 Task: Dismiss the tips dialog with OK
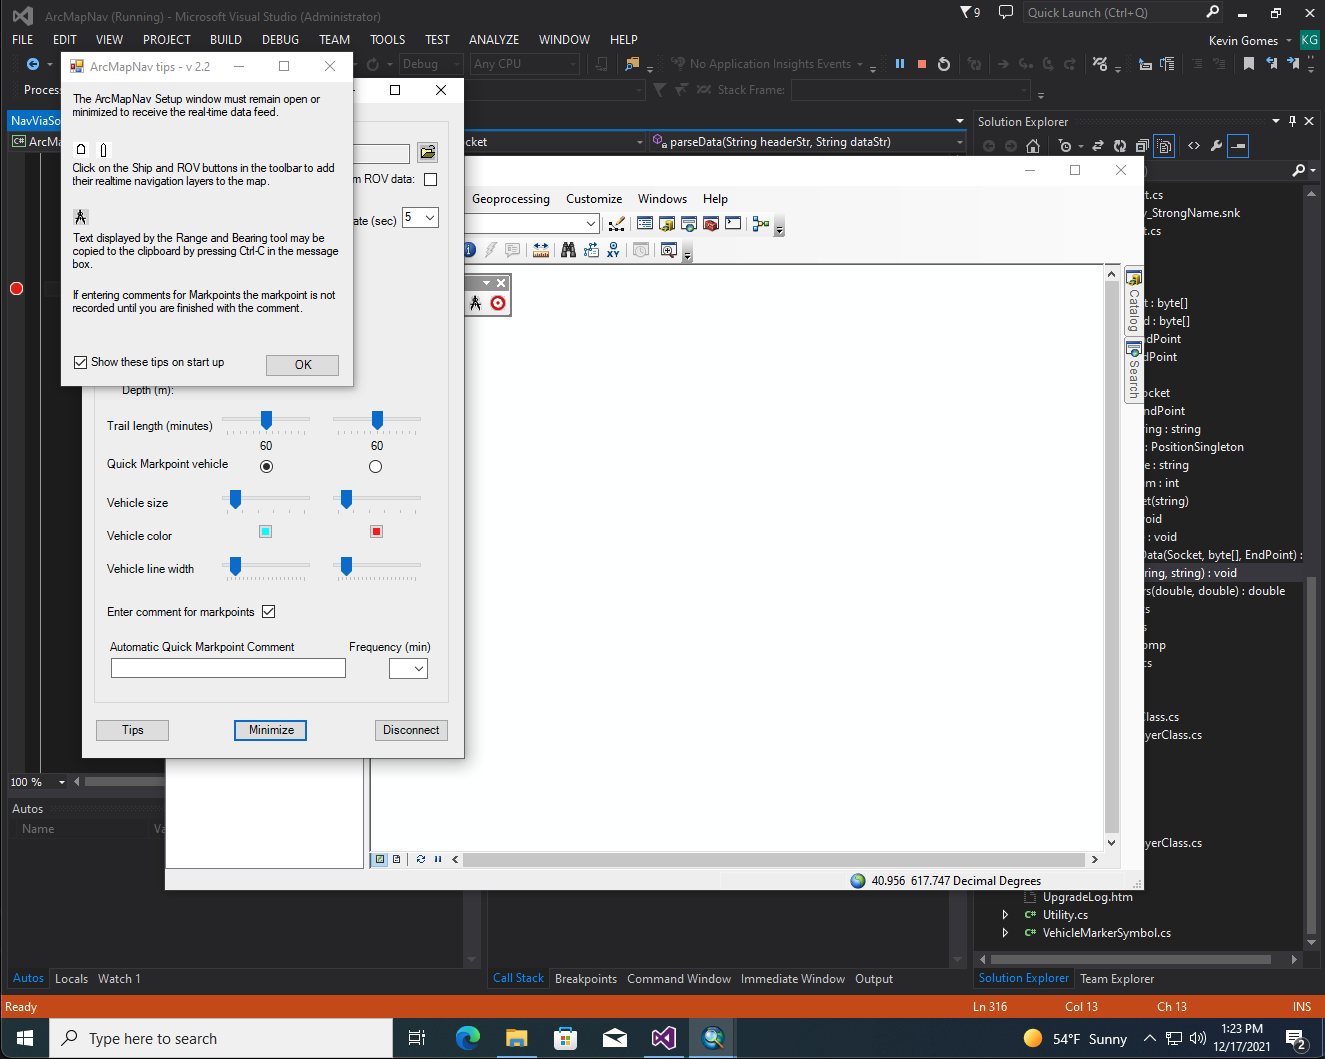tap(303, 365)
